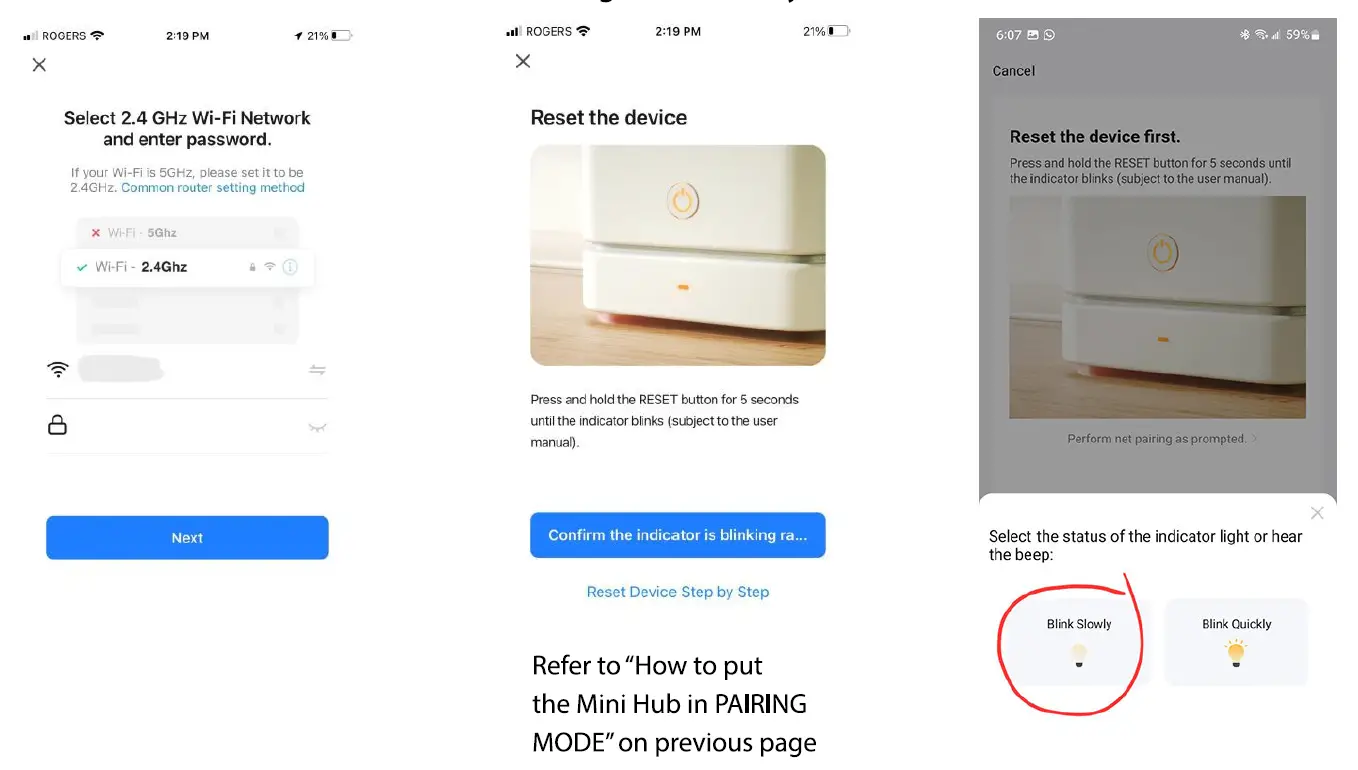Screen dimensions: 1358x770
Task: Click the Next button
Action: (187, 538)
